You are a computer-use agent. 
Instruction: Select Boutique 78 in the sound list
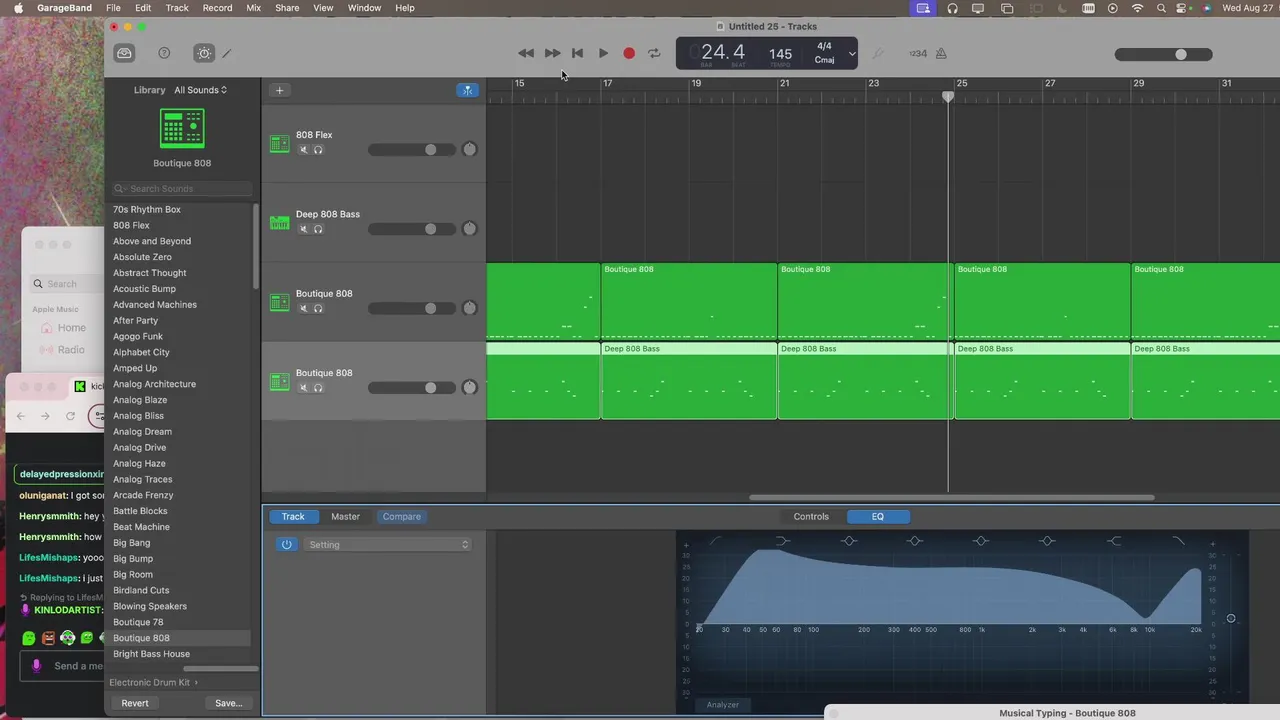(138, 622)
